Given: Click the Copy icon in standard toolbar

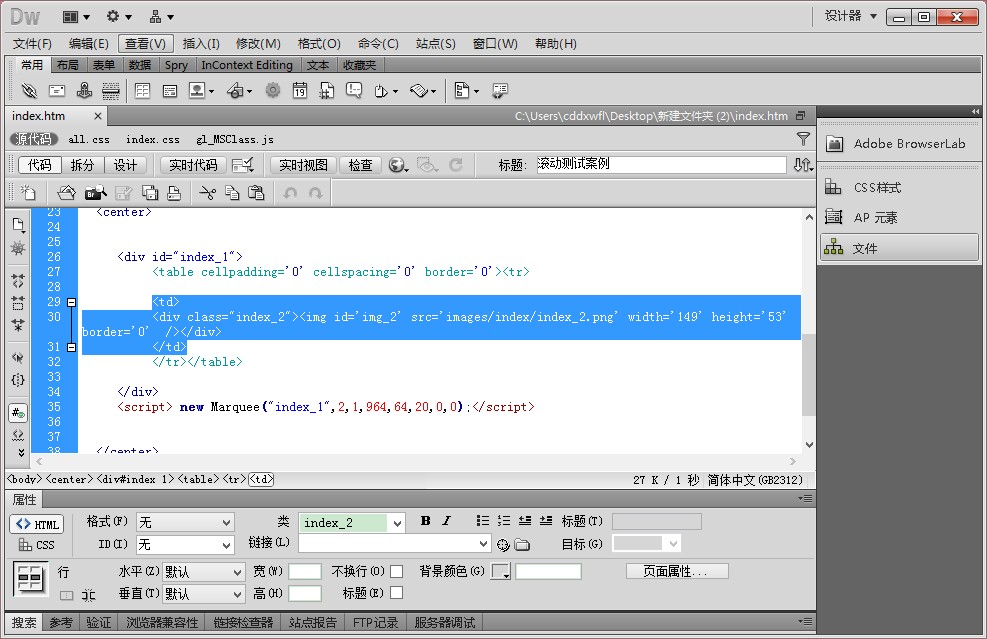Looking at the screenshot, I should [x=232, y=193].
